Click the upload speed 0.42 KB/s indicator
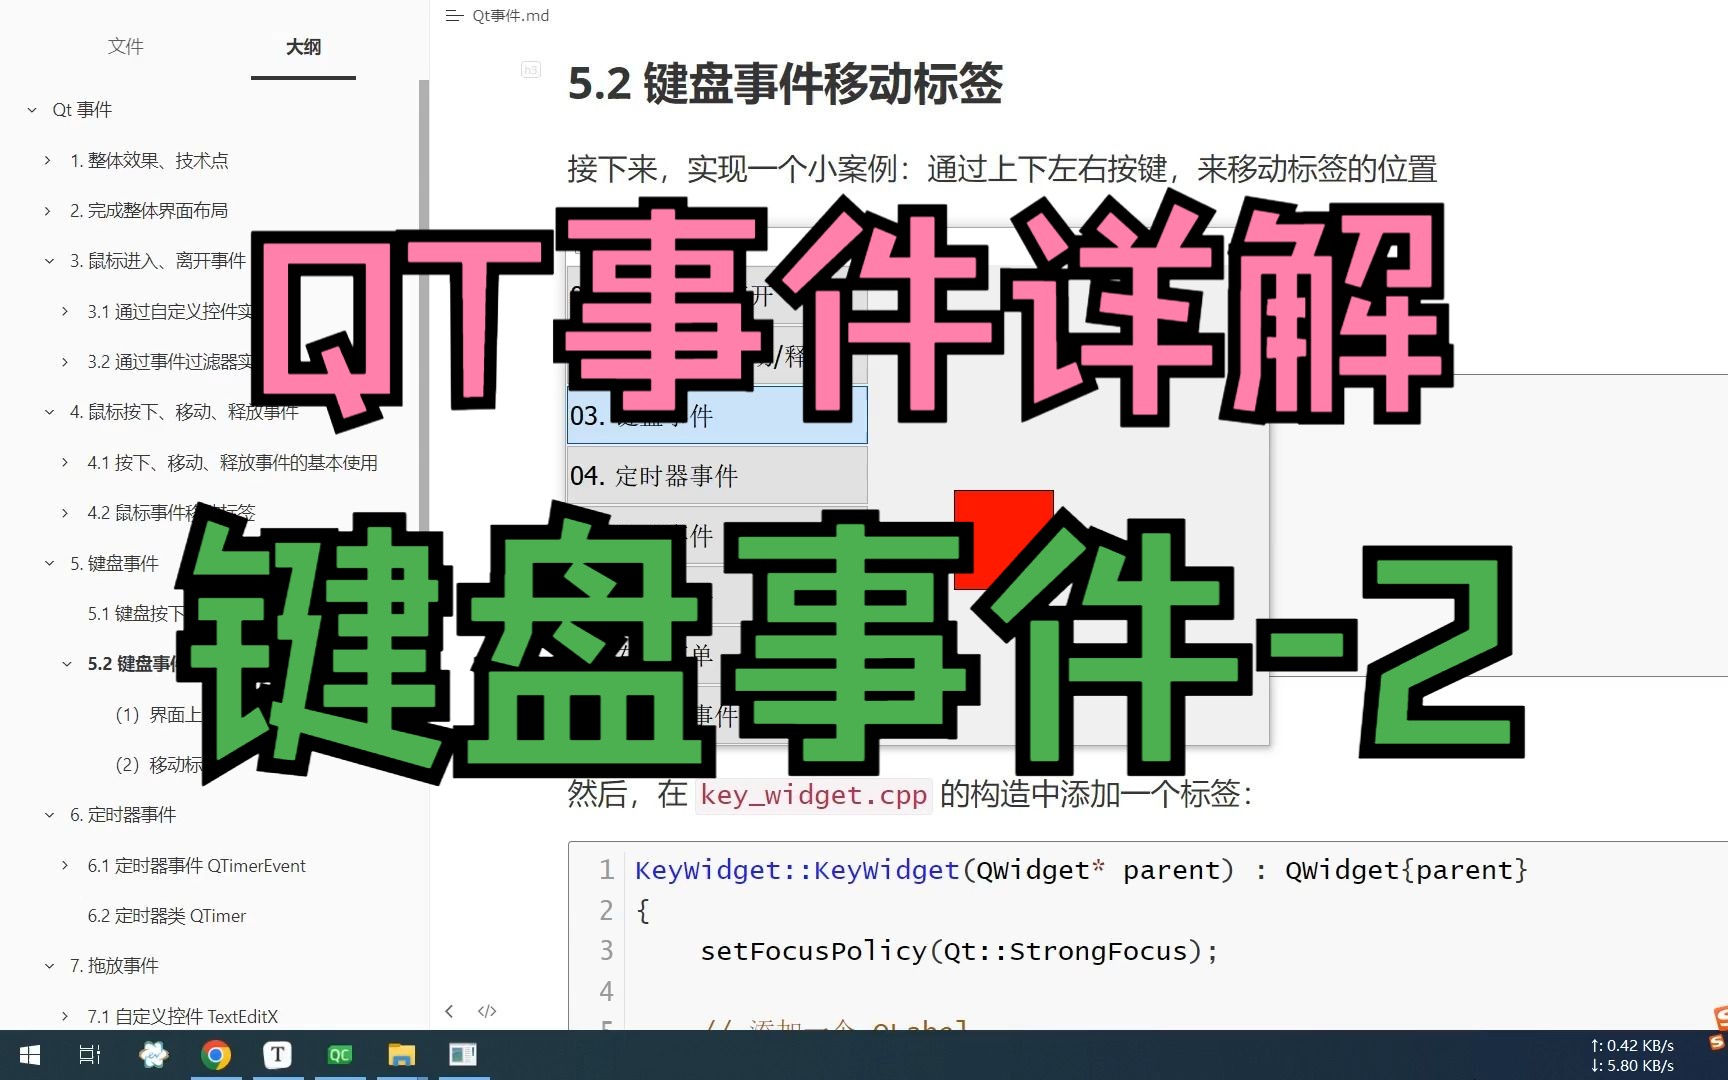The height and width of the screenshot is (1080, 1728). click(1632, 1045)
